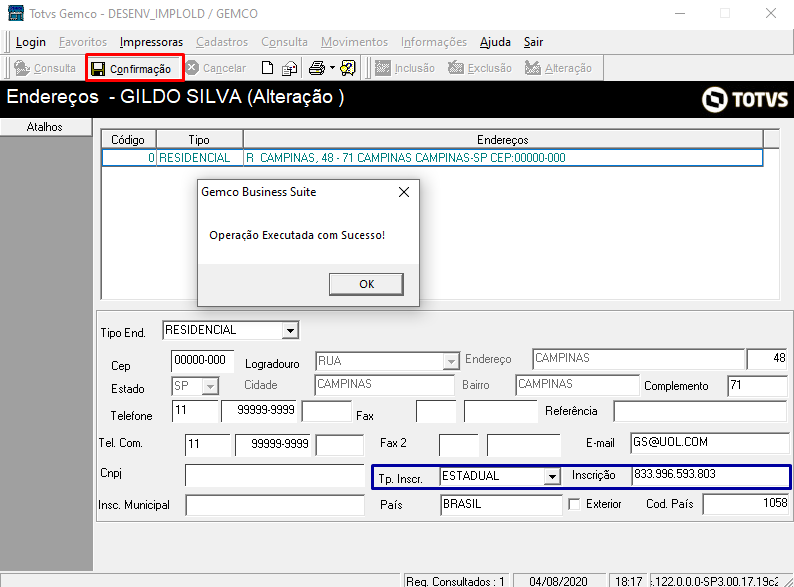Click the Alteração toolbar button
This screenshot has width=794, height=587.
[558, 68]
